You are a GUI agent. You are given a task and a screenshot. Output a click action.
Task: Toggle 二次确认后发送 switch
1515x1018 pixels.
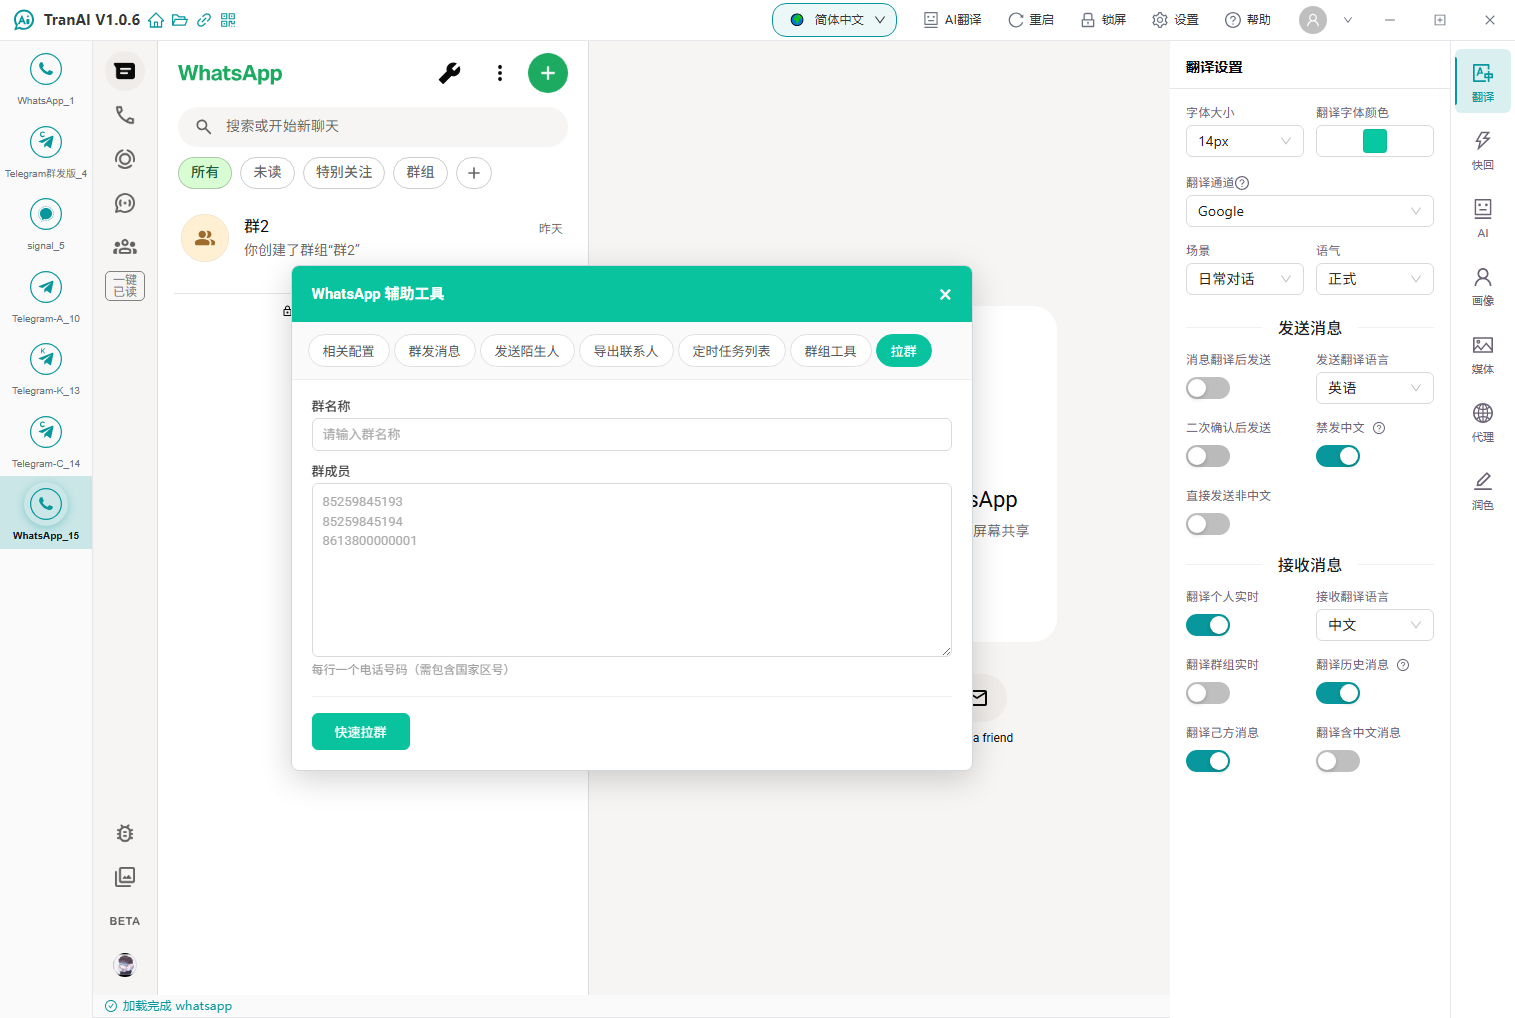(1208, 456)
